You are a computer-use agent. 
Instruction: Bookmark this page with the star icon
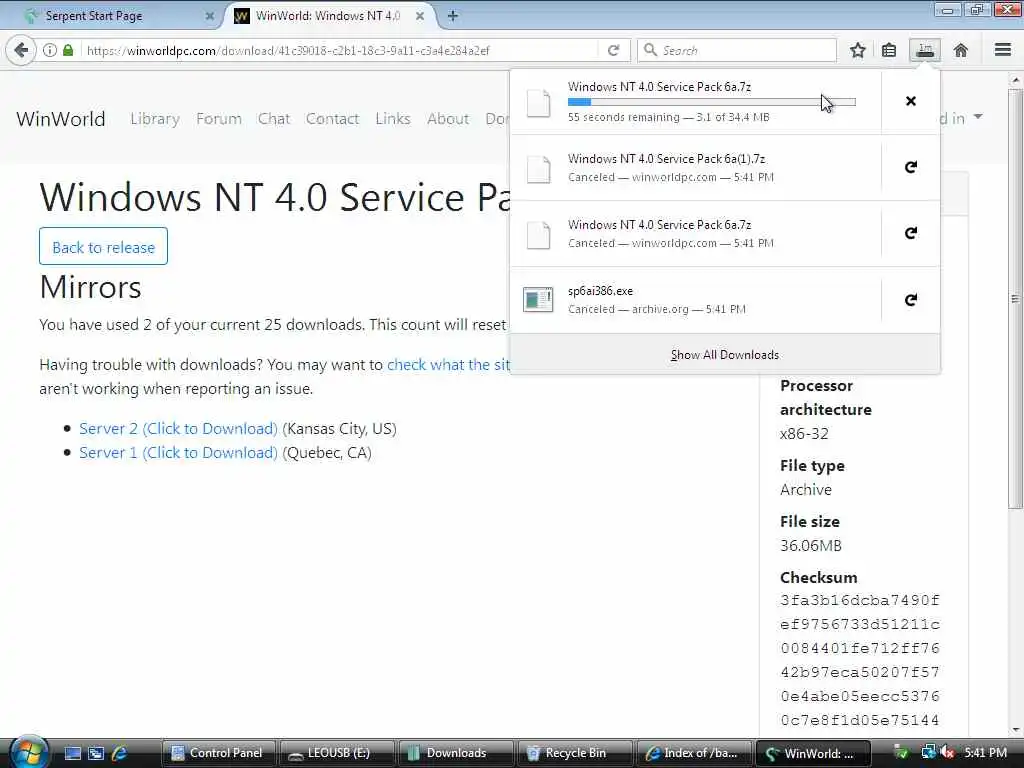(x=857, y=50)
